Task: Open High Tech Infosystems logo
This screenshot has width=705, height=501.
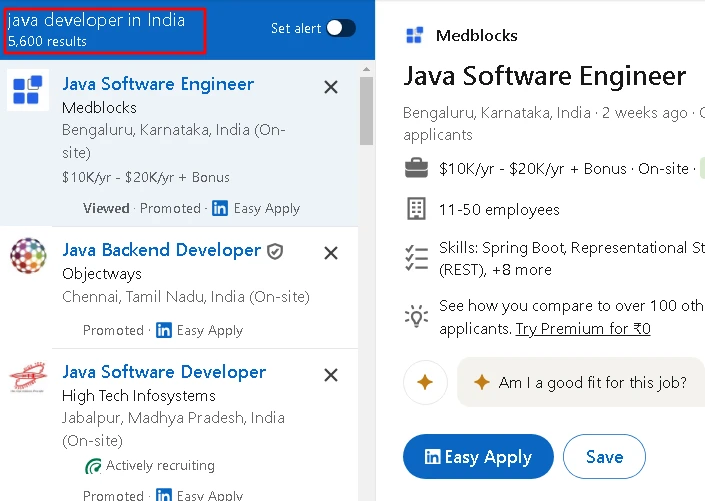Action: tap(28, 377)
